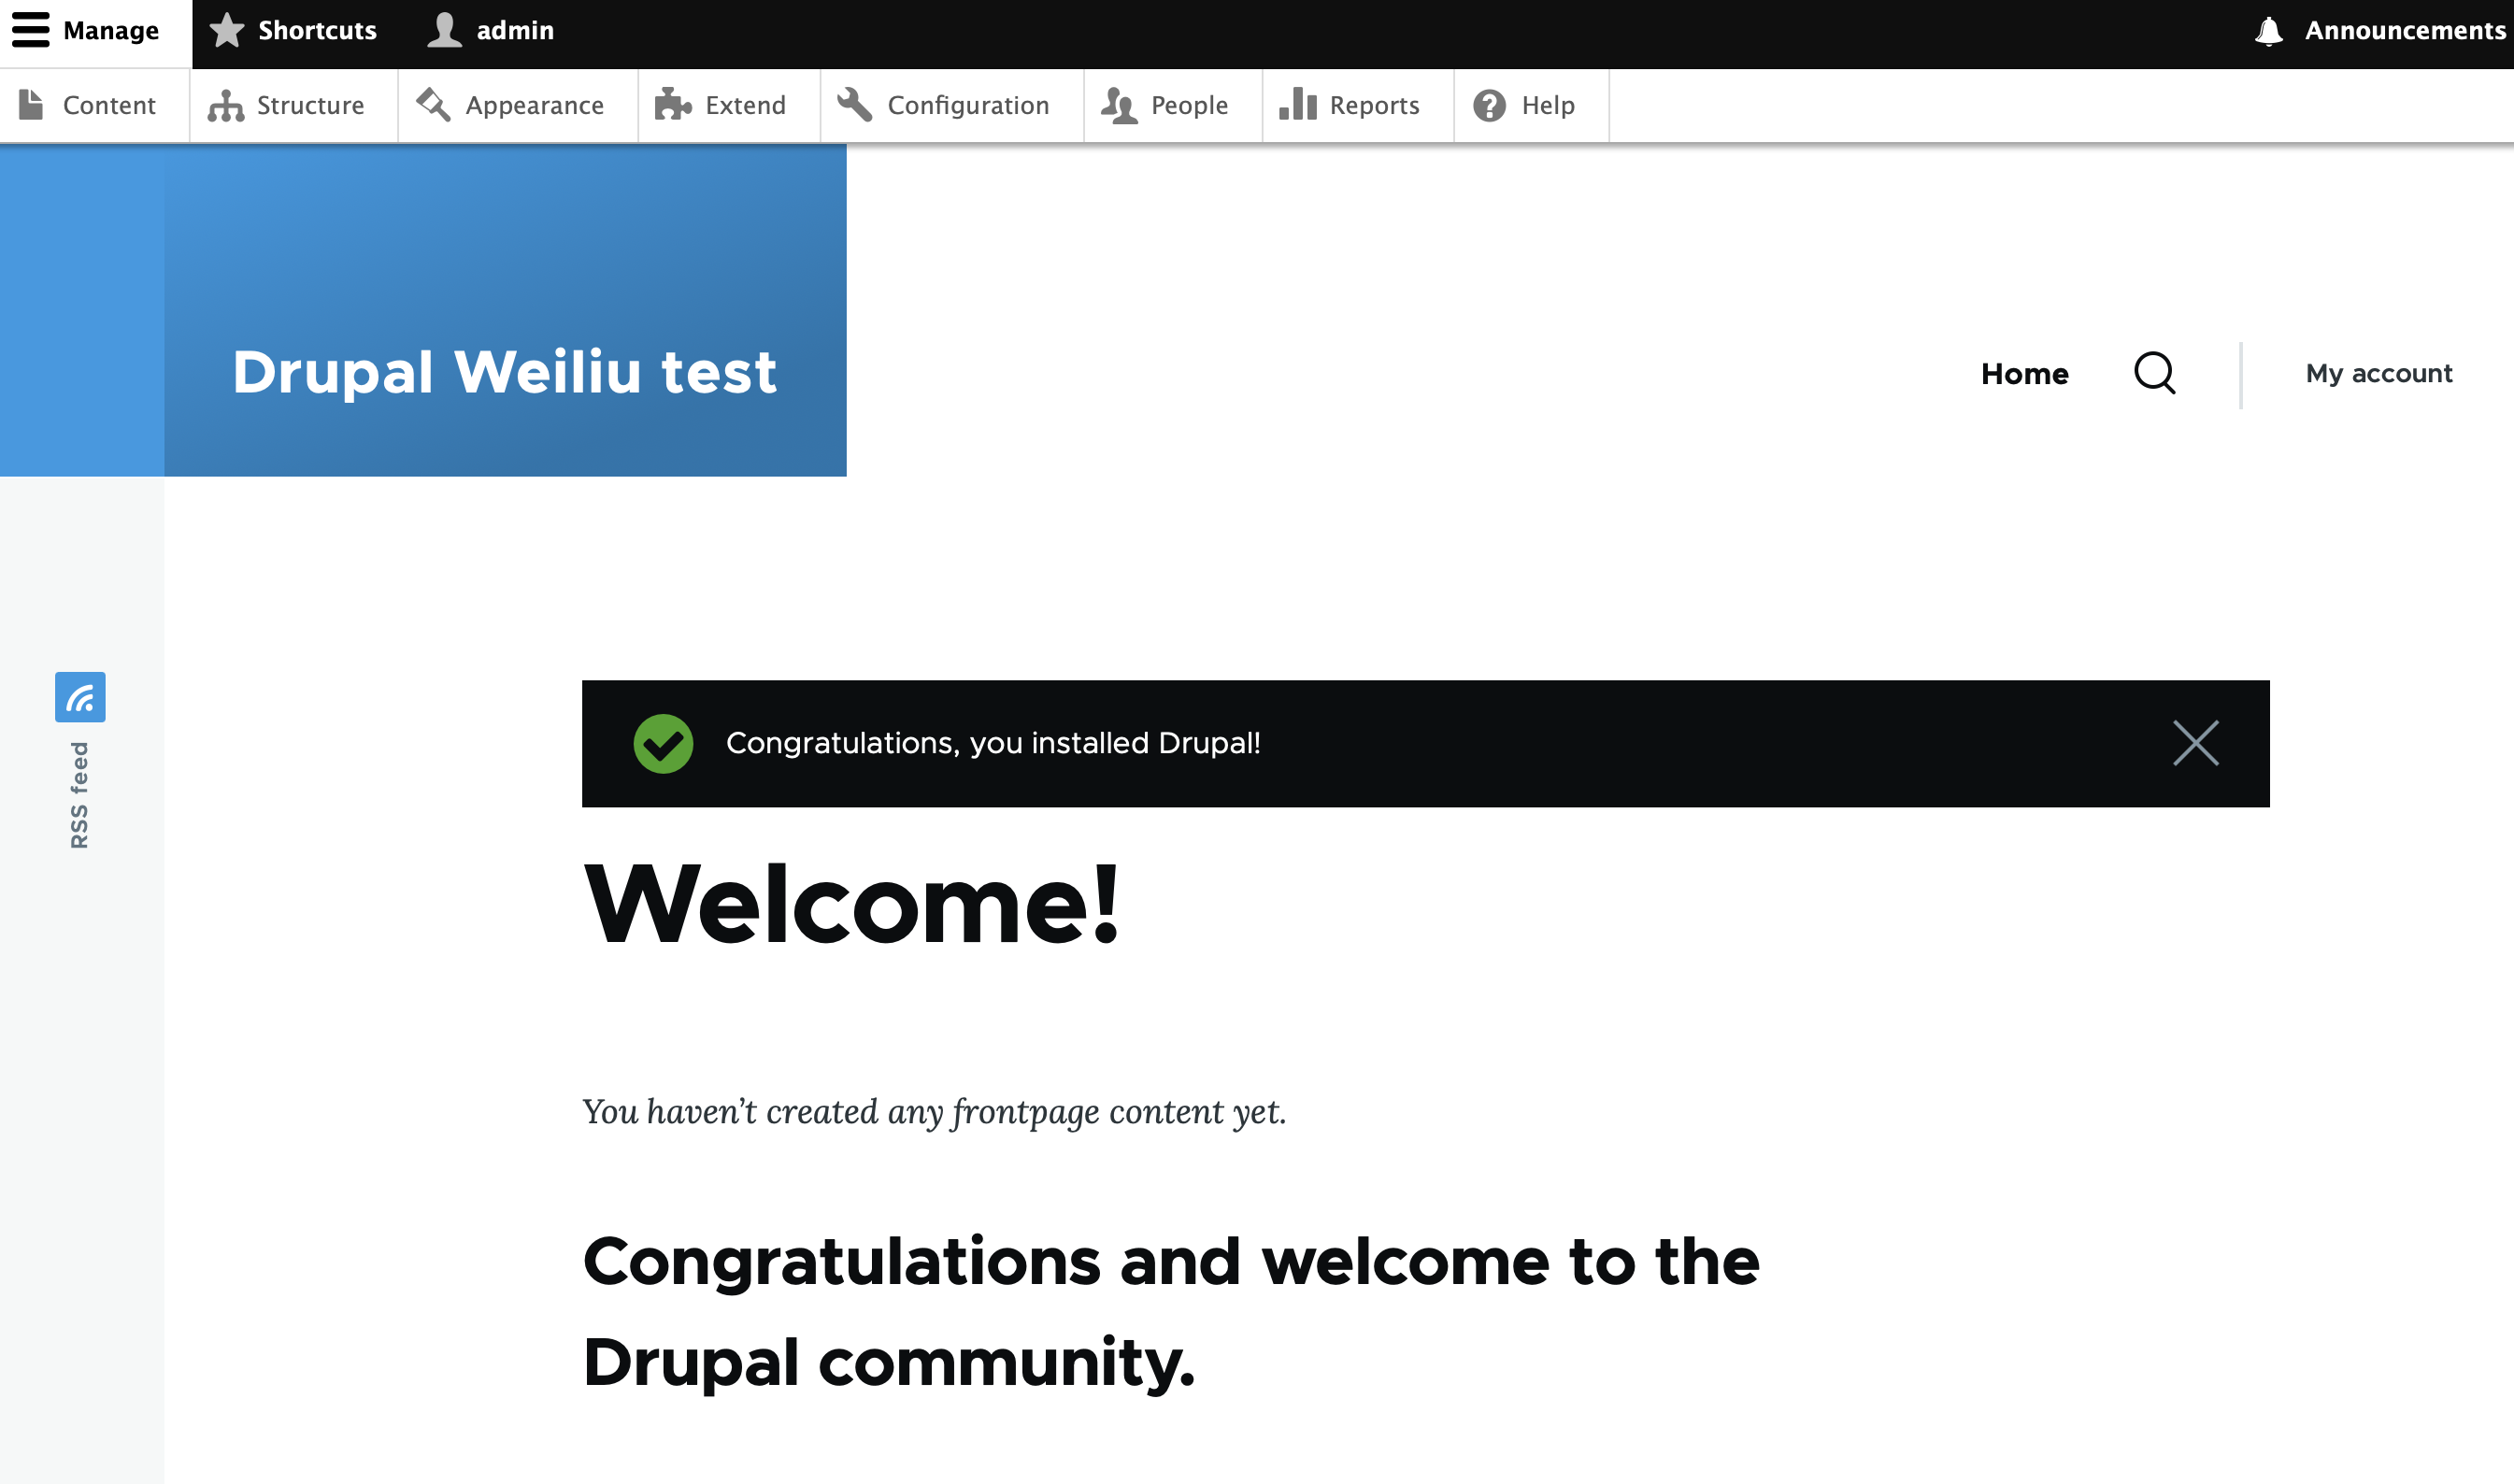Click the My account link

coord(2378,373)
